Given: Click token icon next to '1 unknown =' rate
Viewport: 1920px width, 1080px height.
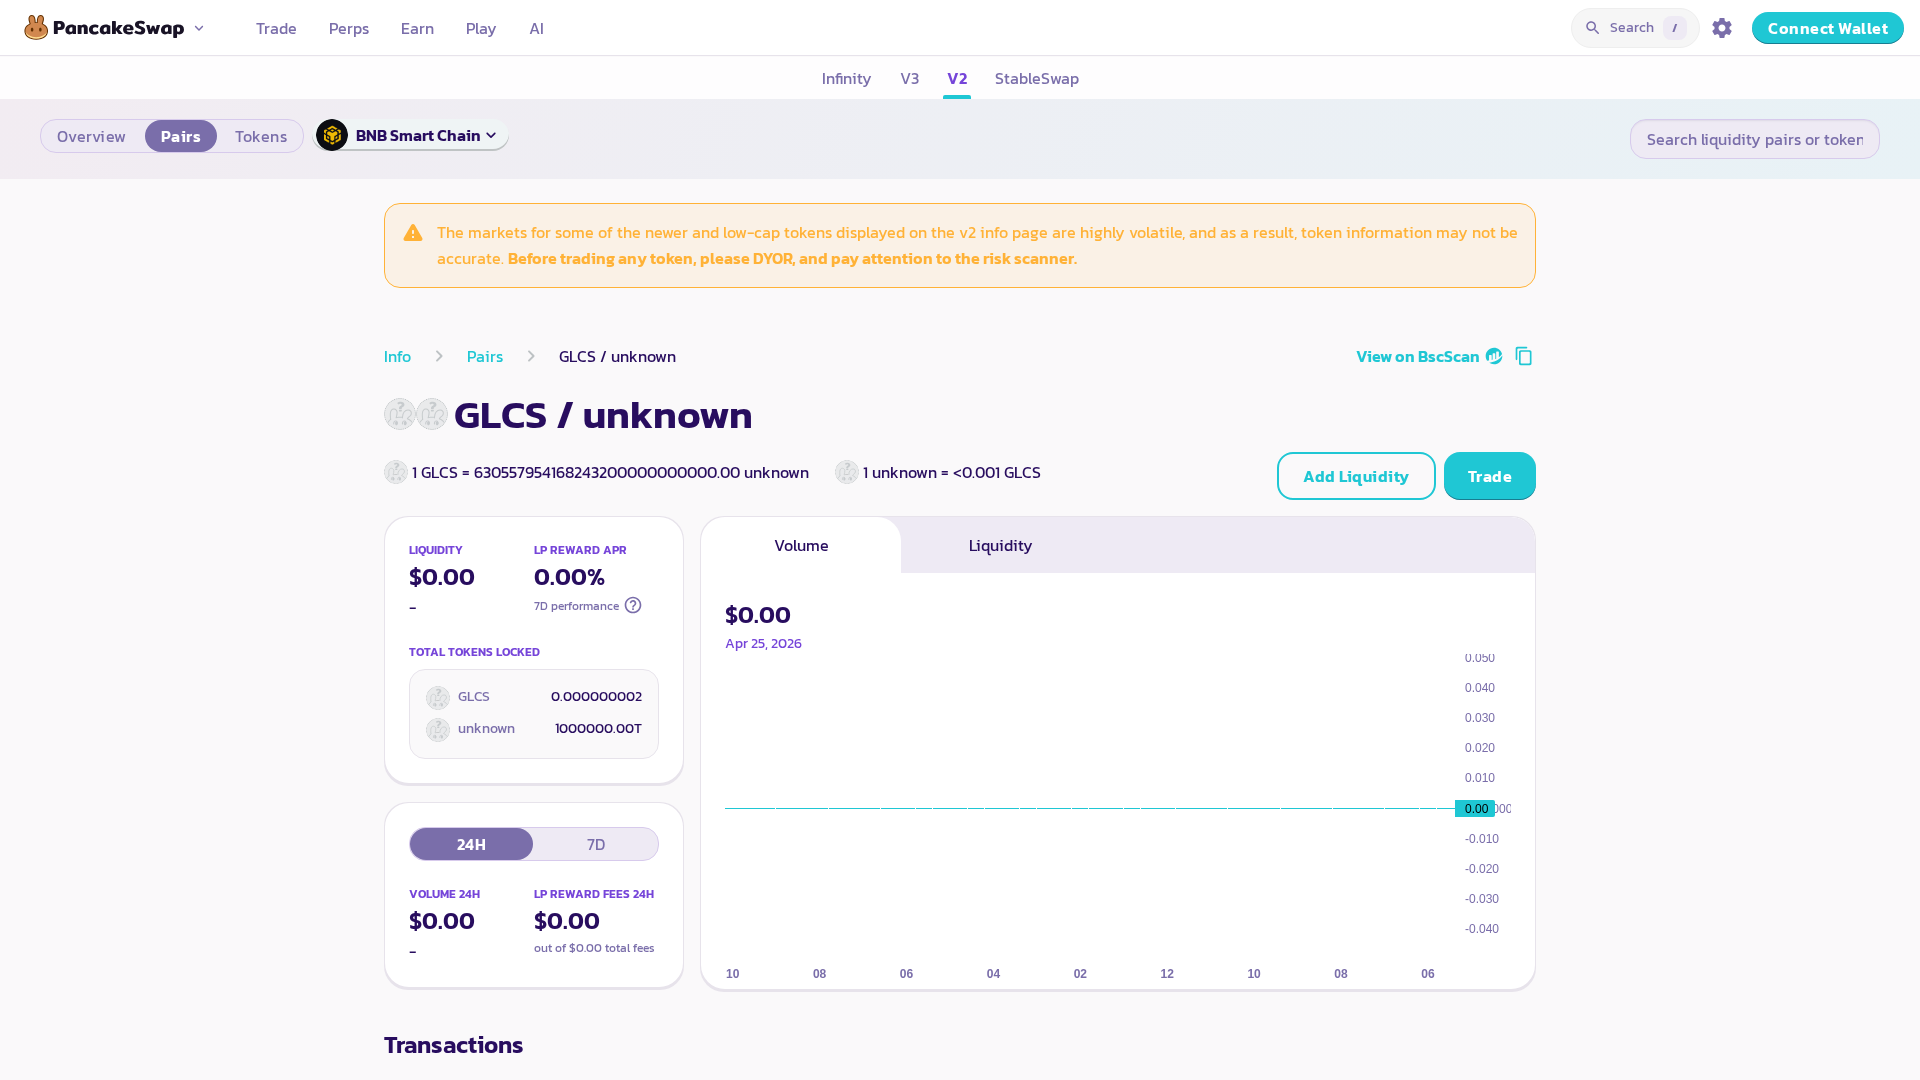Looking at the screenshot, I should [847, 472].
